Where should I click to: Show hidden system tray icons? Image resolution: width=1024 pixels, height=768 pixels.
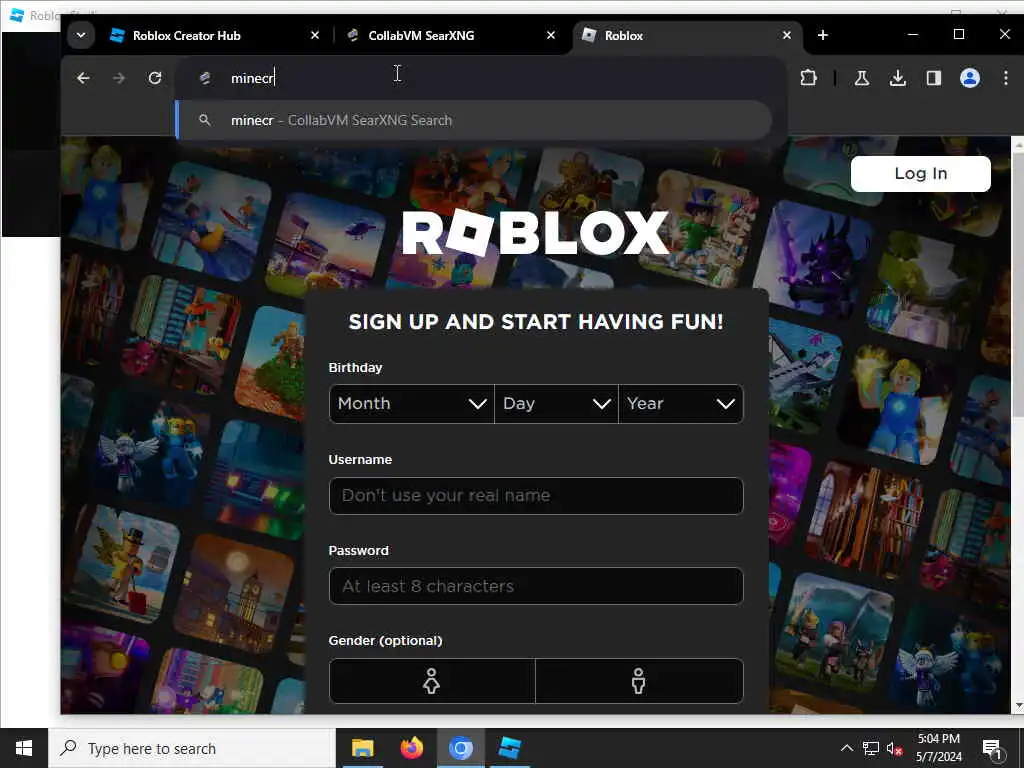pos(846,748)
